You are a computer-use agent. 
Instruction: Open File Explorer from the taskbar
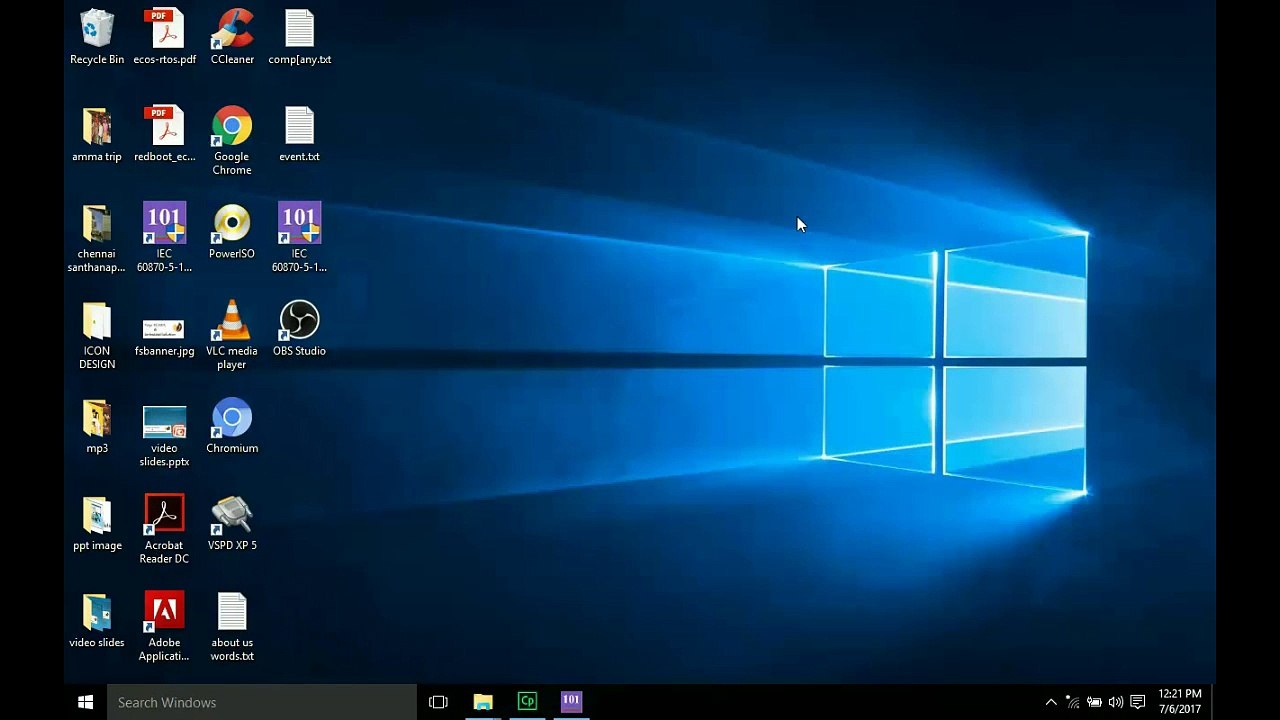pyautogui.click(x=483, y=702)
